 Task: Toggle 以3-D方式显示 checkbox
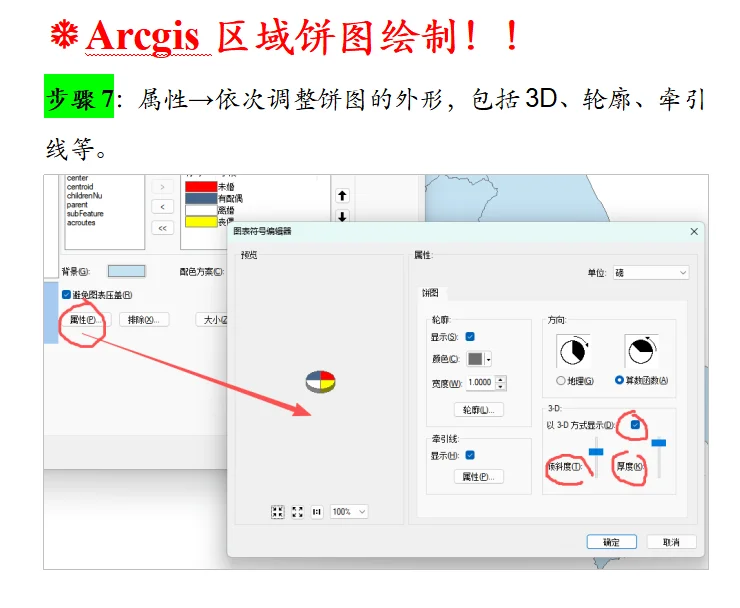pos(635,425)
